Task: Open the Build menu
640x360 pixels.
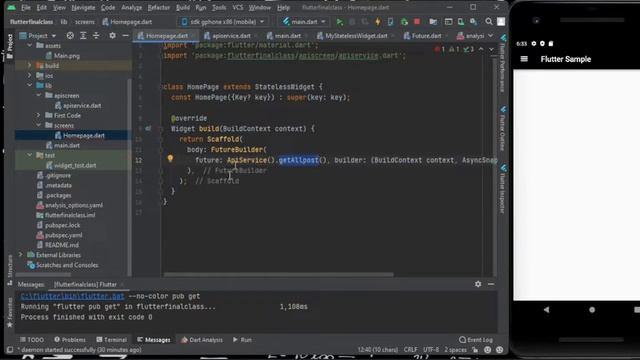Action: pos(182,7)
